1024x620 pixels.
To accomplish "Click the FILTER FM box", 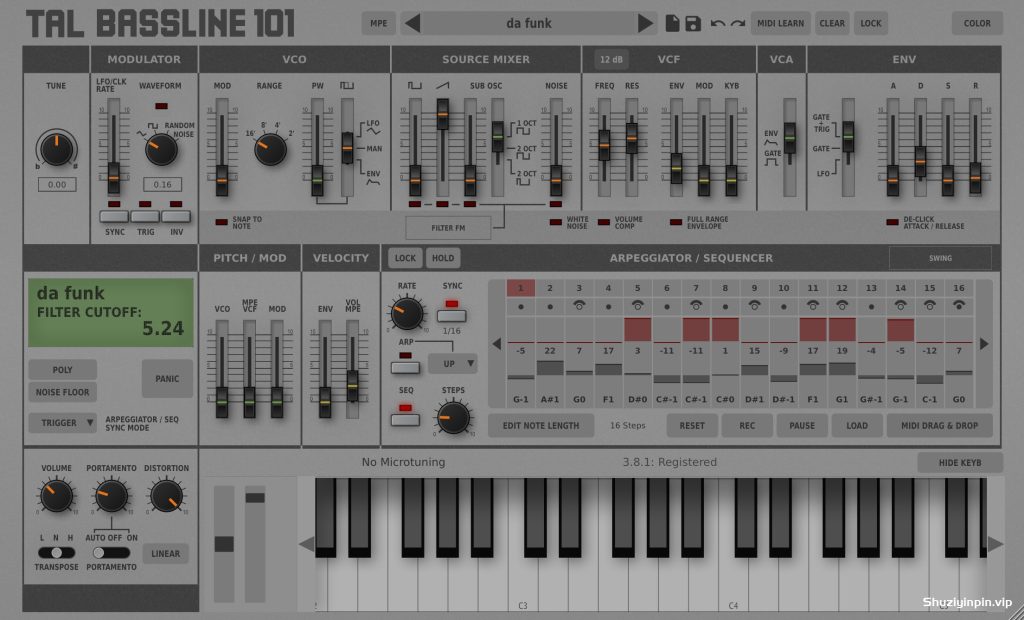I will pos(448,228).
